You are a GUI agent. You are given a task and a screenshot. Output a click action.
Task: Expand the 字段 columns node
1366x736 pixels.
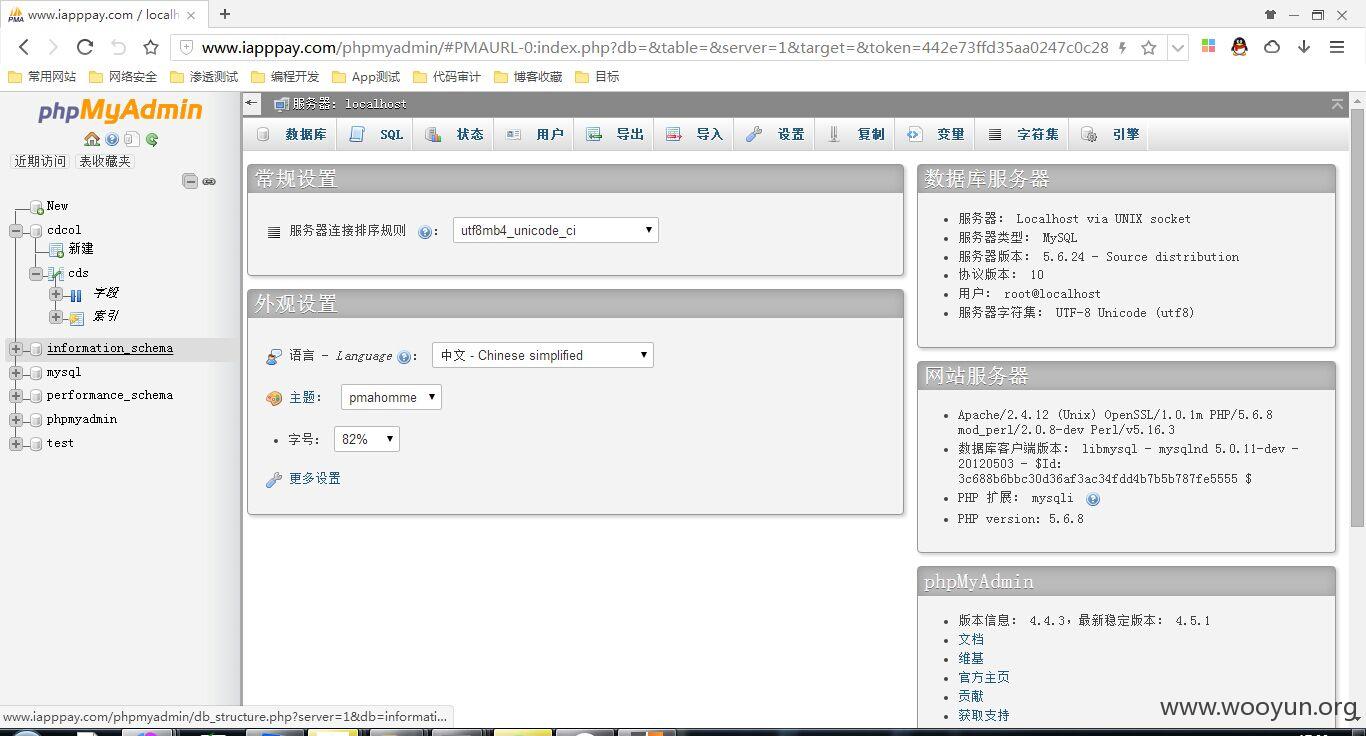click(x=56, y=294)
